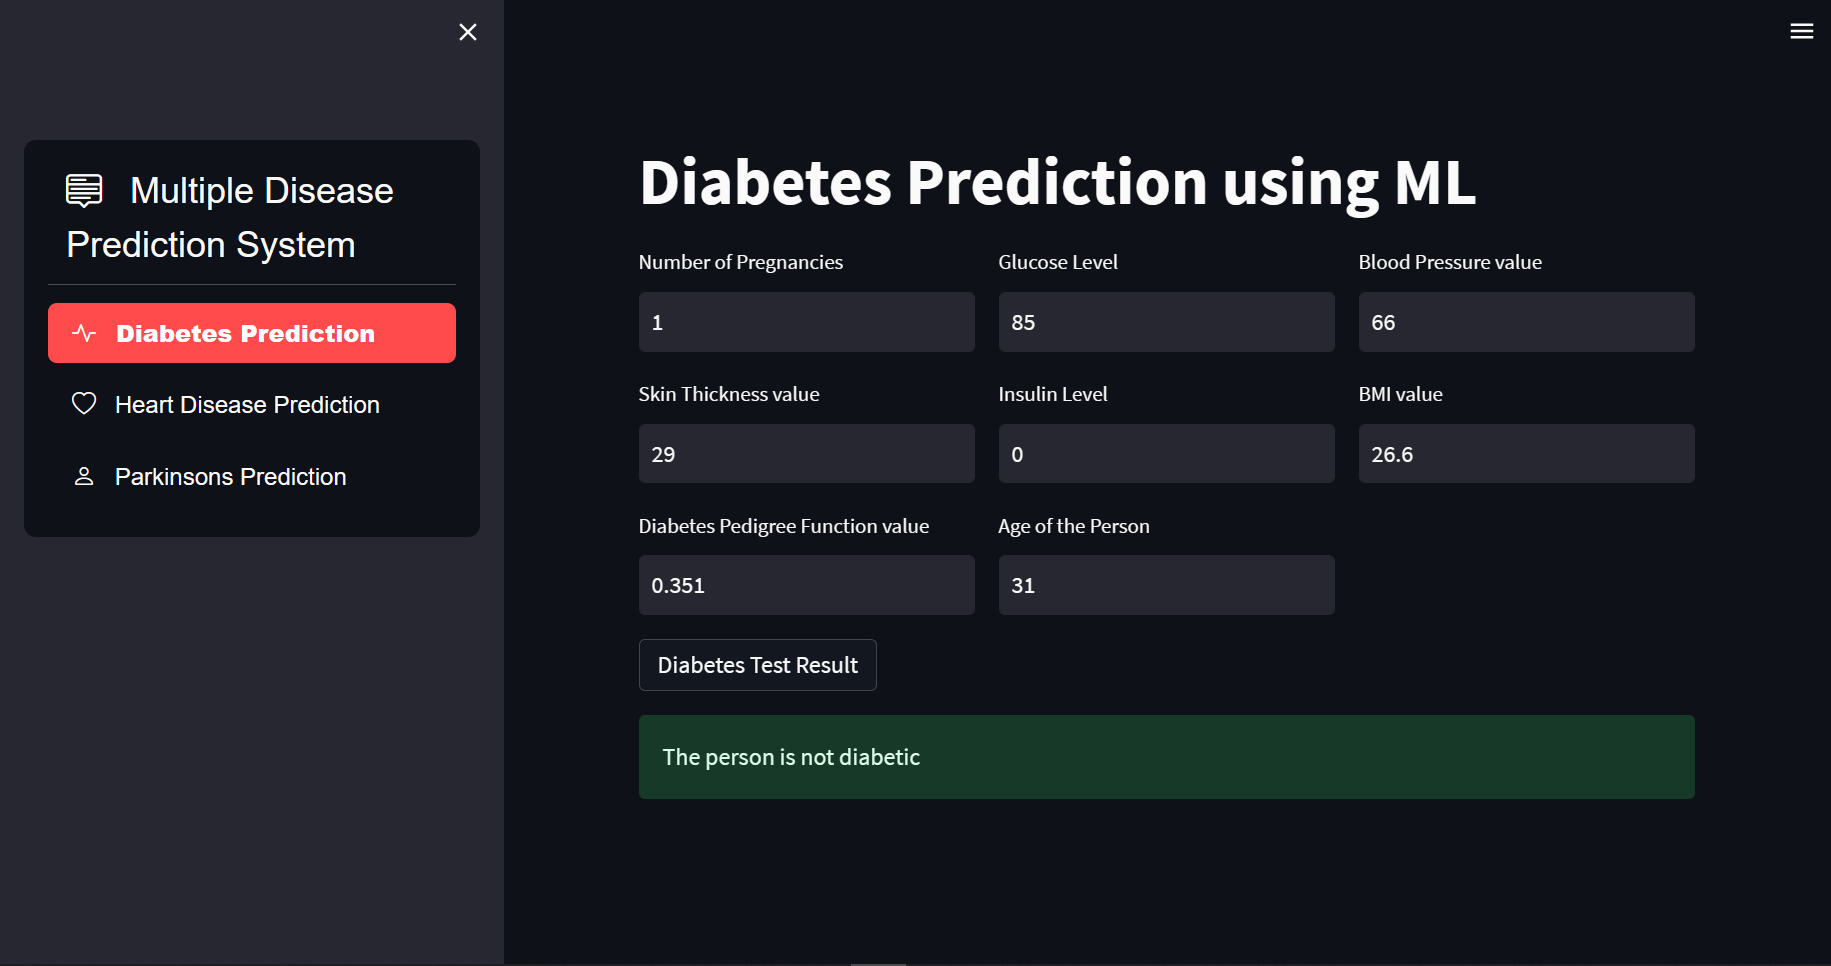Screen dimensions: 1831x966
Task: Open the hamburger menu at top right
Action: pyautogui.click(x=1801, y=31)
